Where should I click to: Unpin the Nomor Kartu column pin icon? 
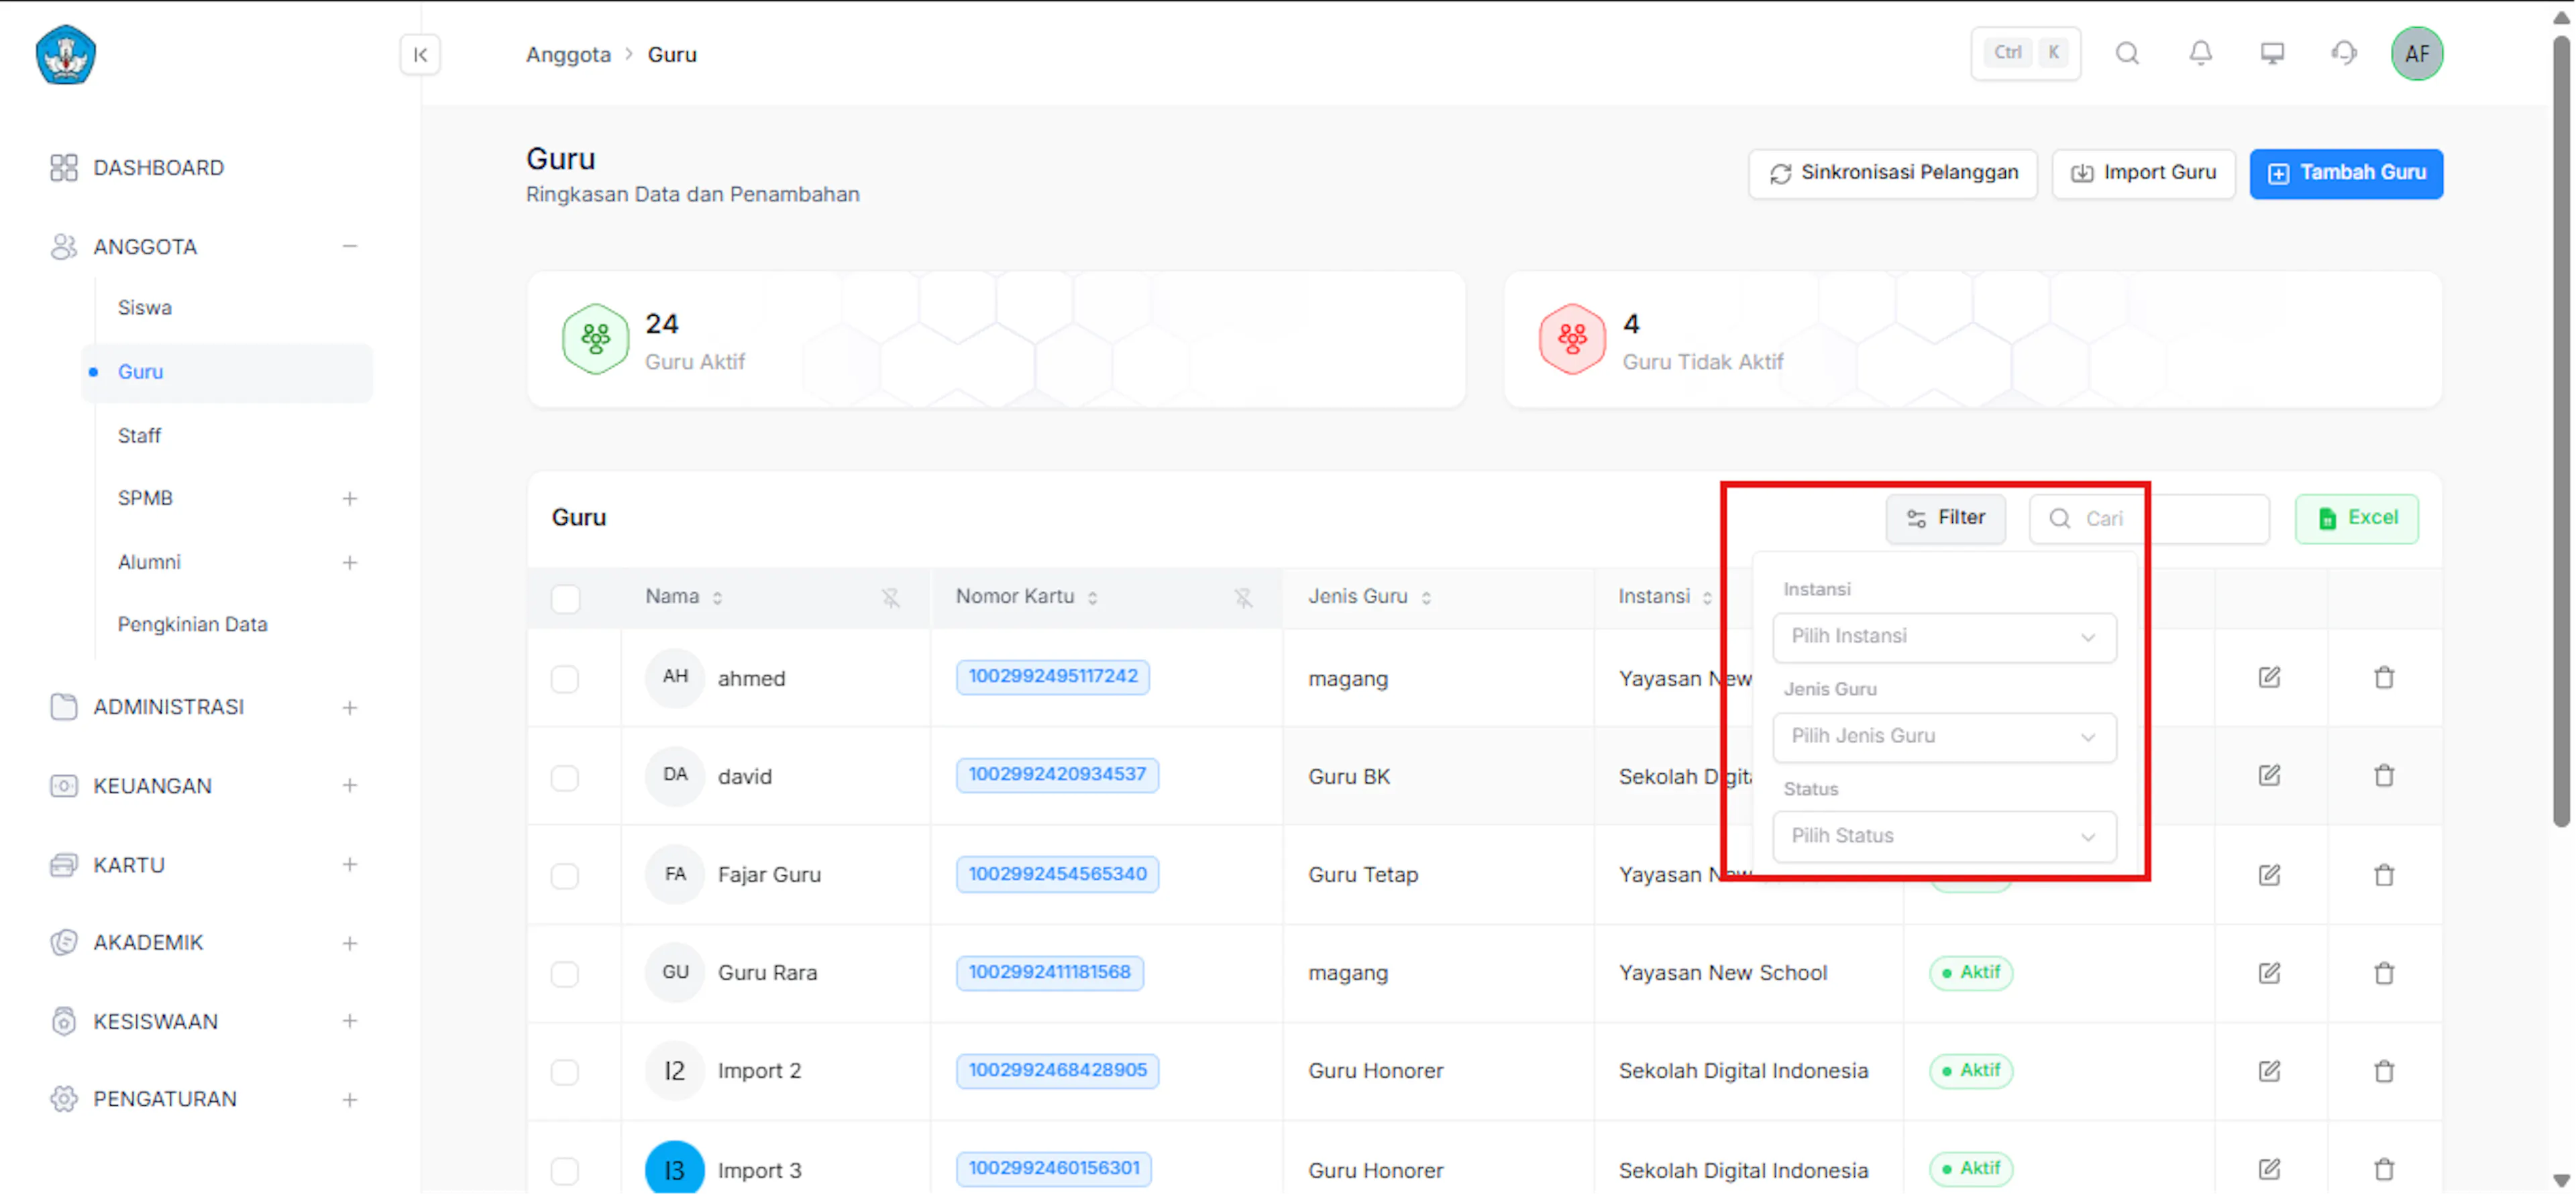(1243, 598)
